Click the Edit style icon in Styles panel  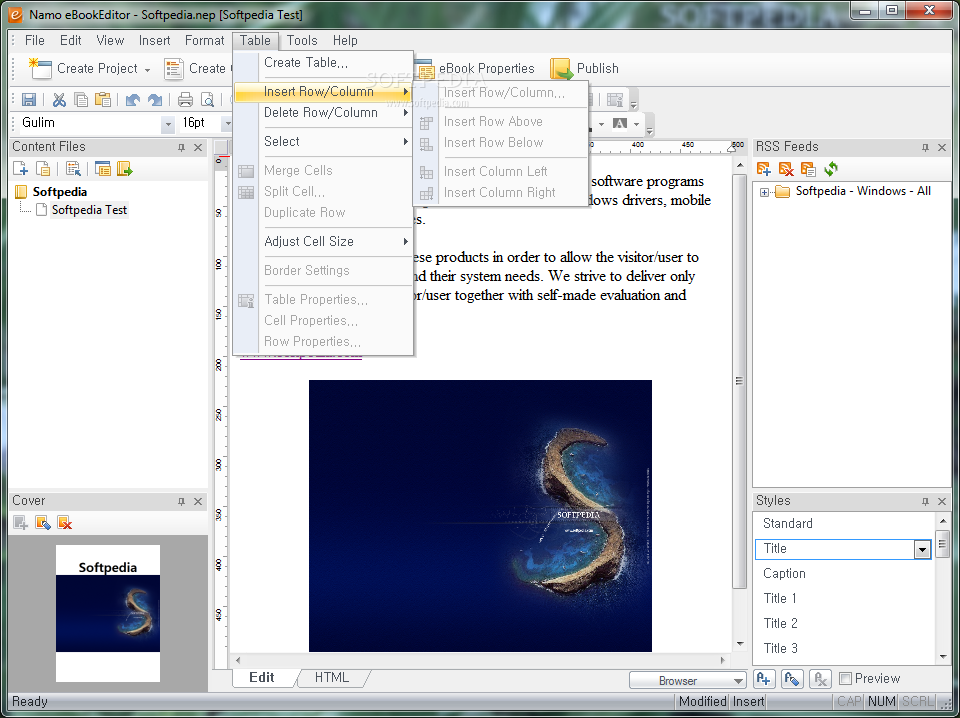[x=792, y=679]
